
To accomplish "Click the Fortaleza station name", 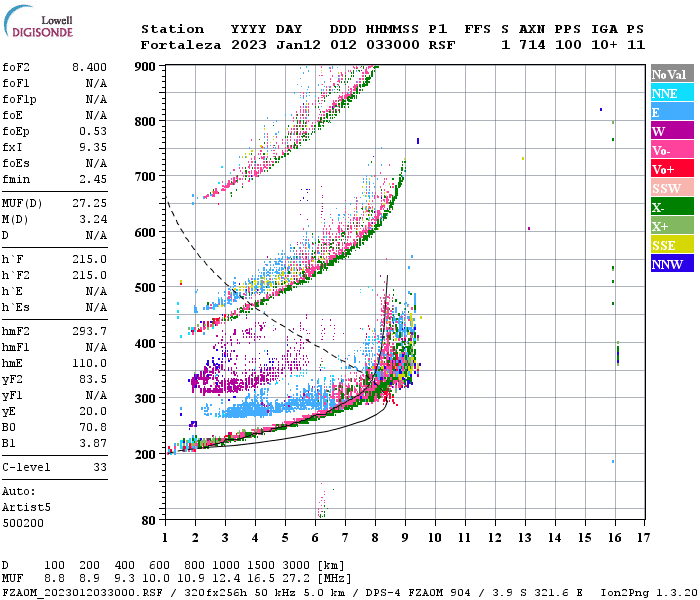I will click(x=181, y=45).
